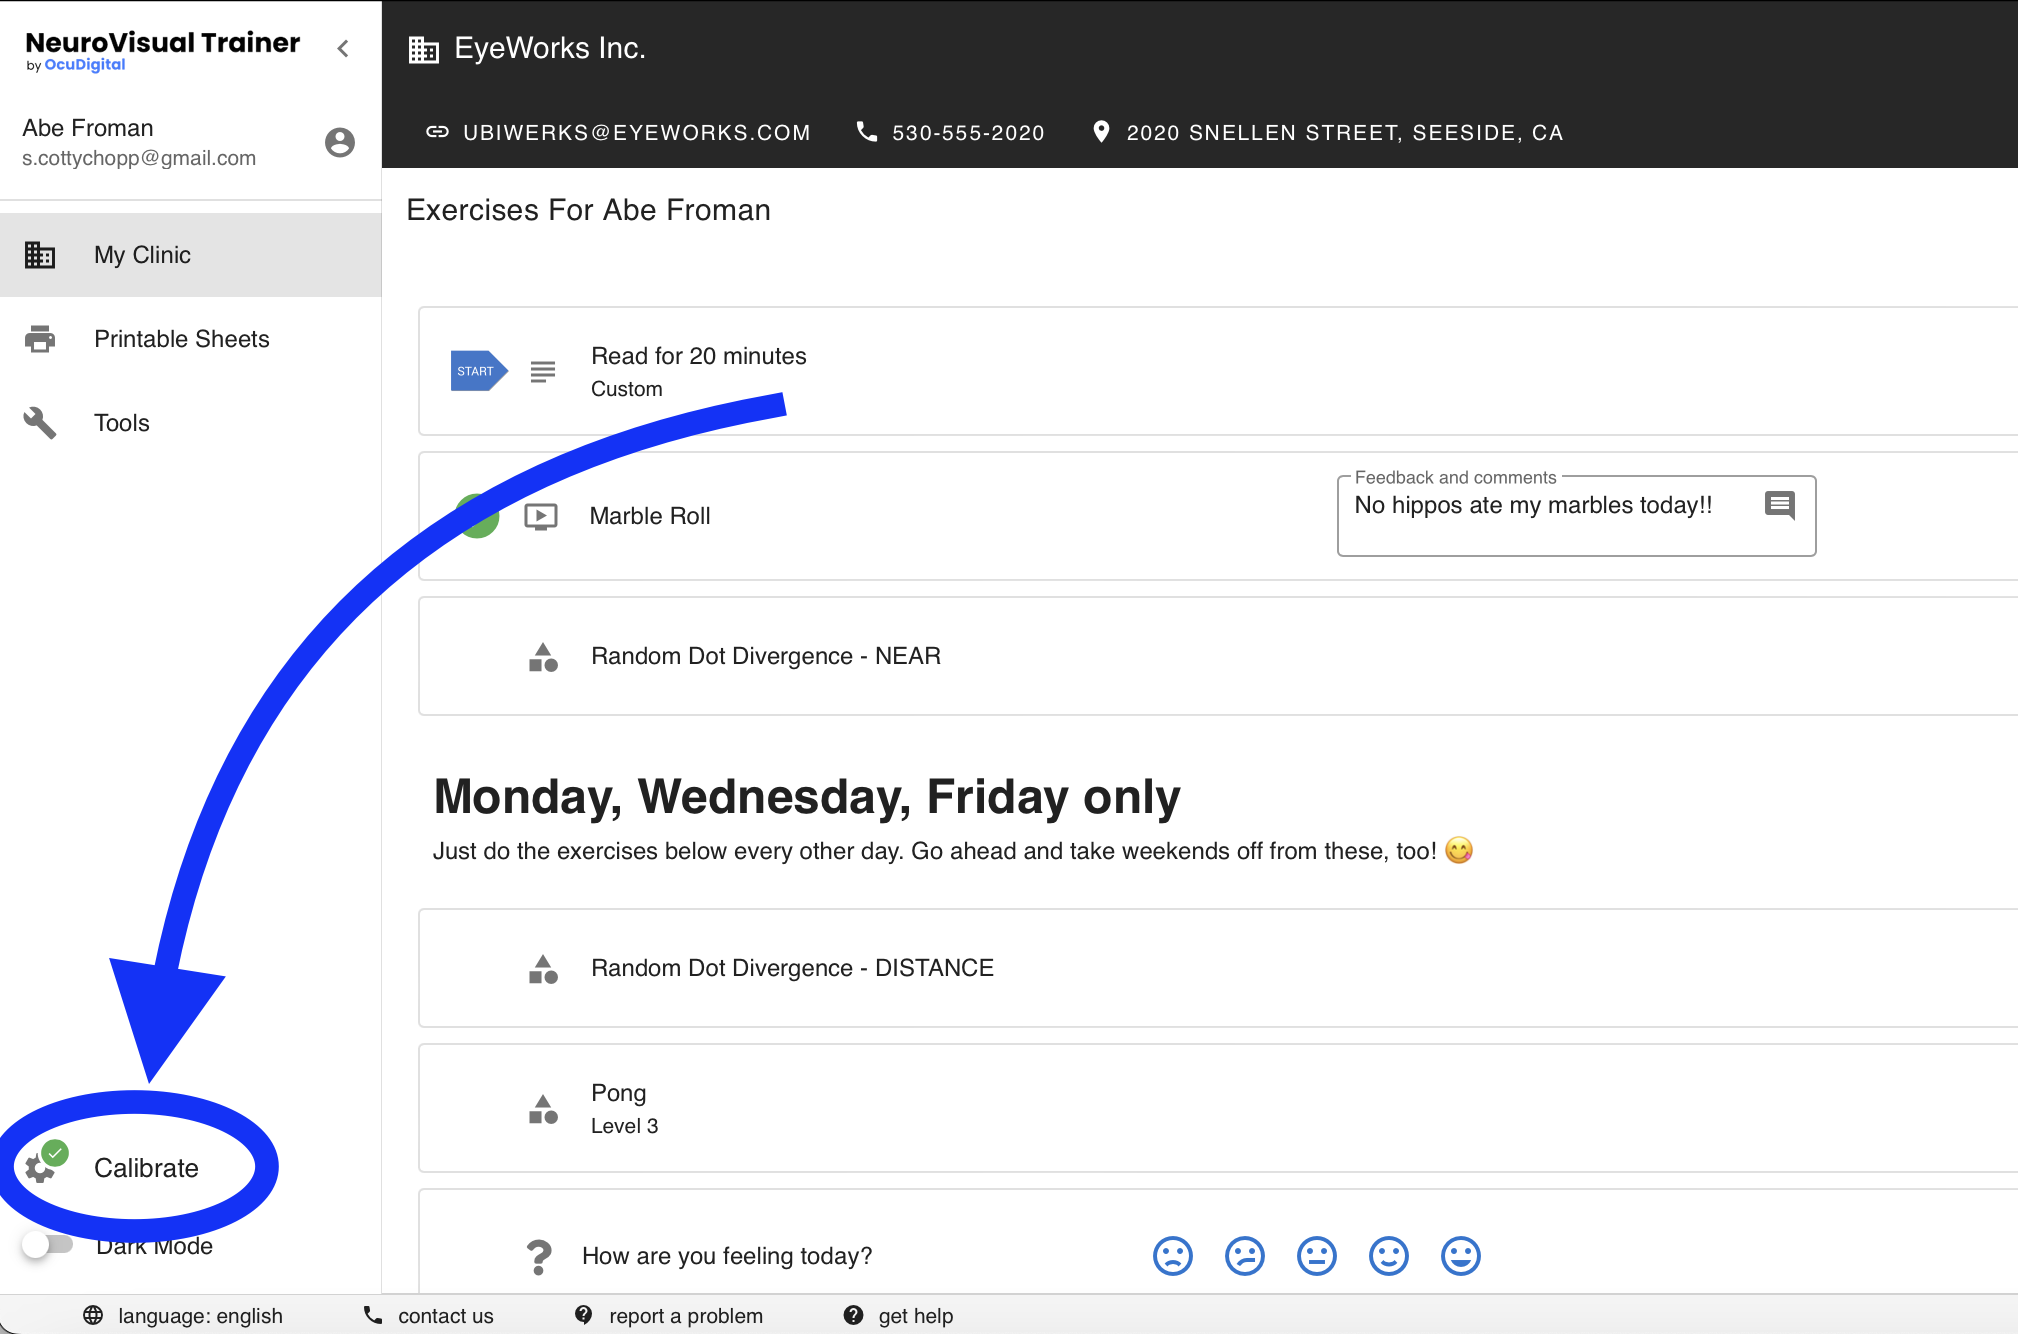Open the Marble Roll exercise
This screenshot has width=2018, height=1334.
tap(650, 516)
